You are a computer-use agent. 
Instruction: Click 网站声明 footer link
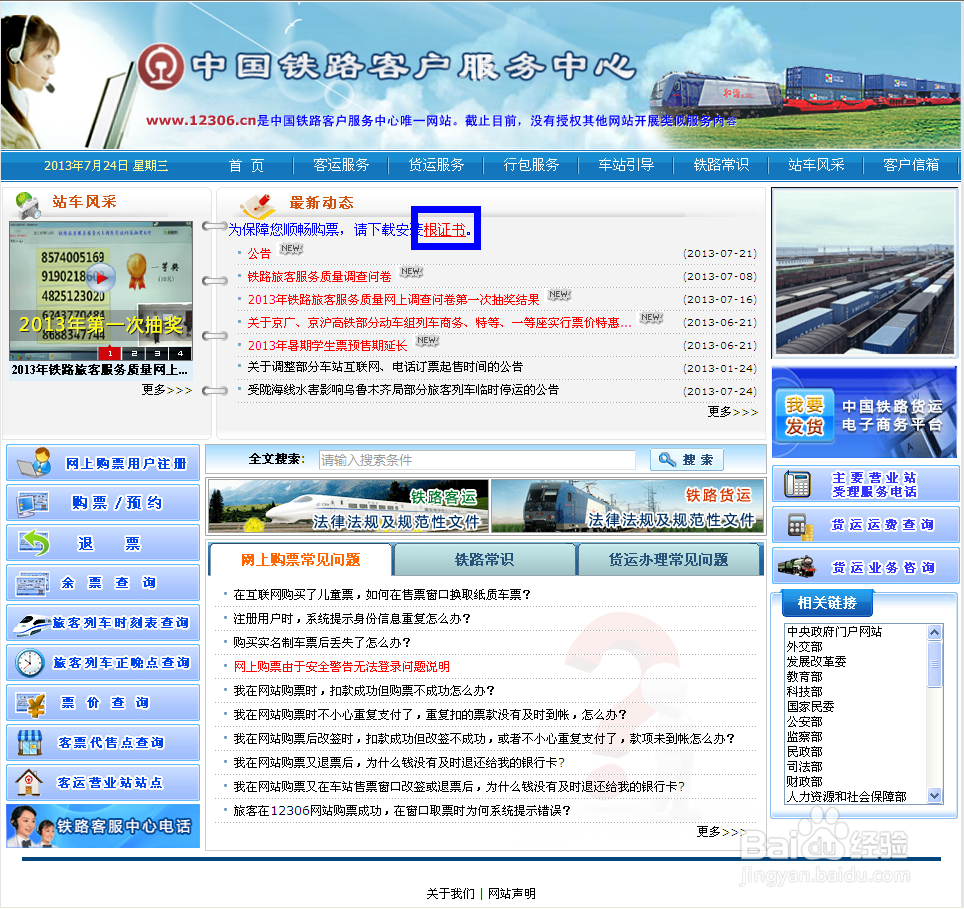click(512, 893)
